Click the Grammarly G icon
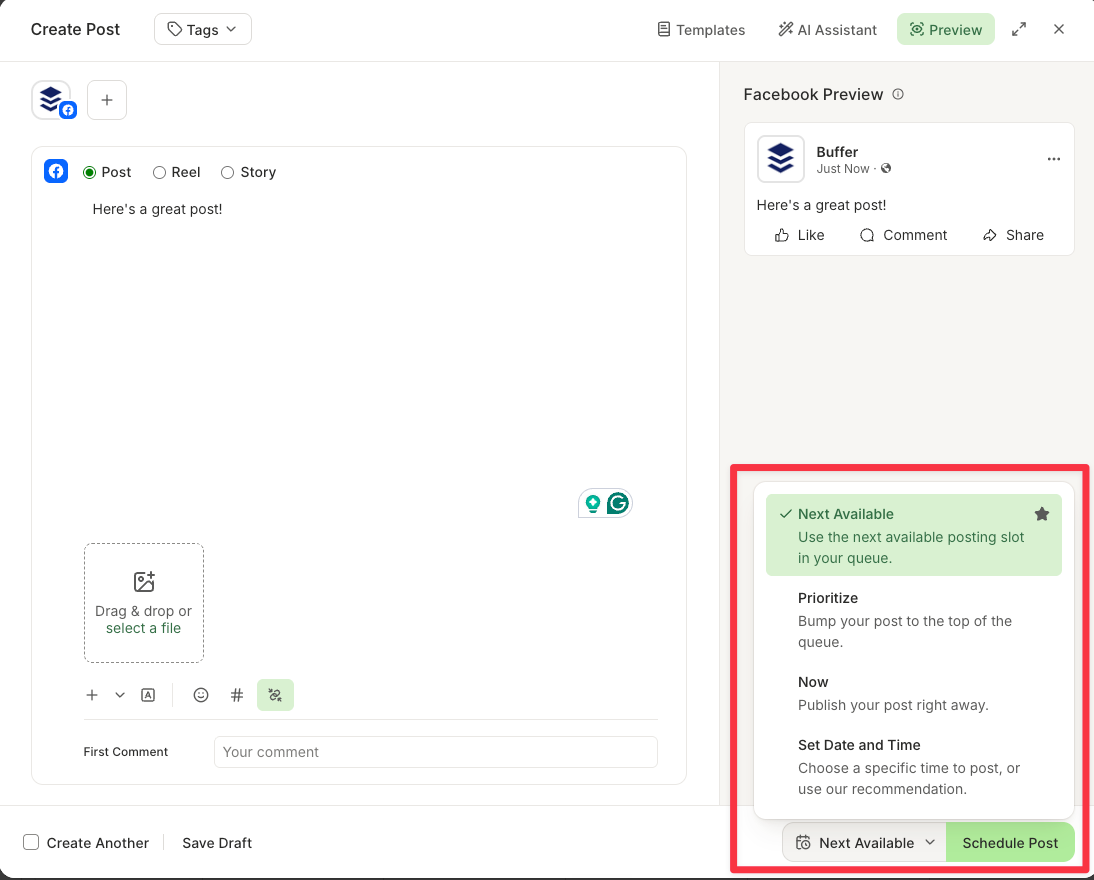Viewport: 1094px width, 880px height. 617,503
